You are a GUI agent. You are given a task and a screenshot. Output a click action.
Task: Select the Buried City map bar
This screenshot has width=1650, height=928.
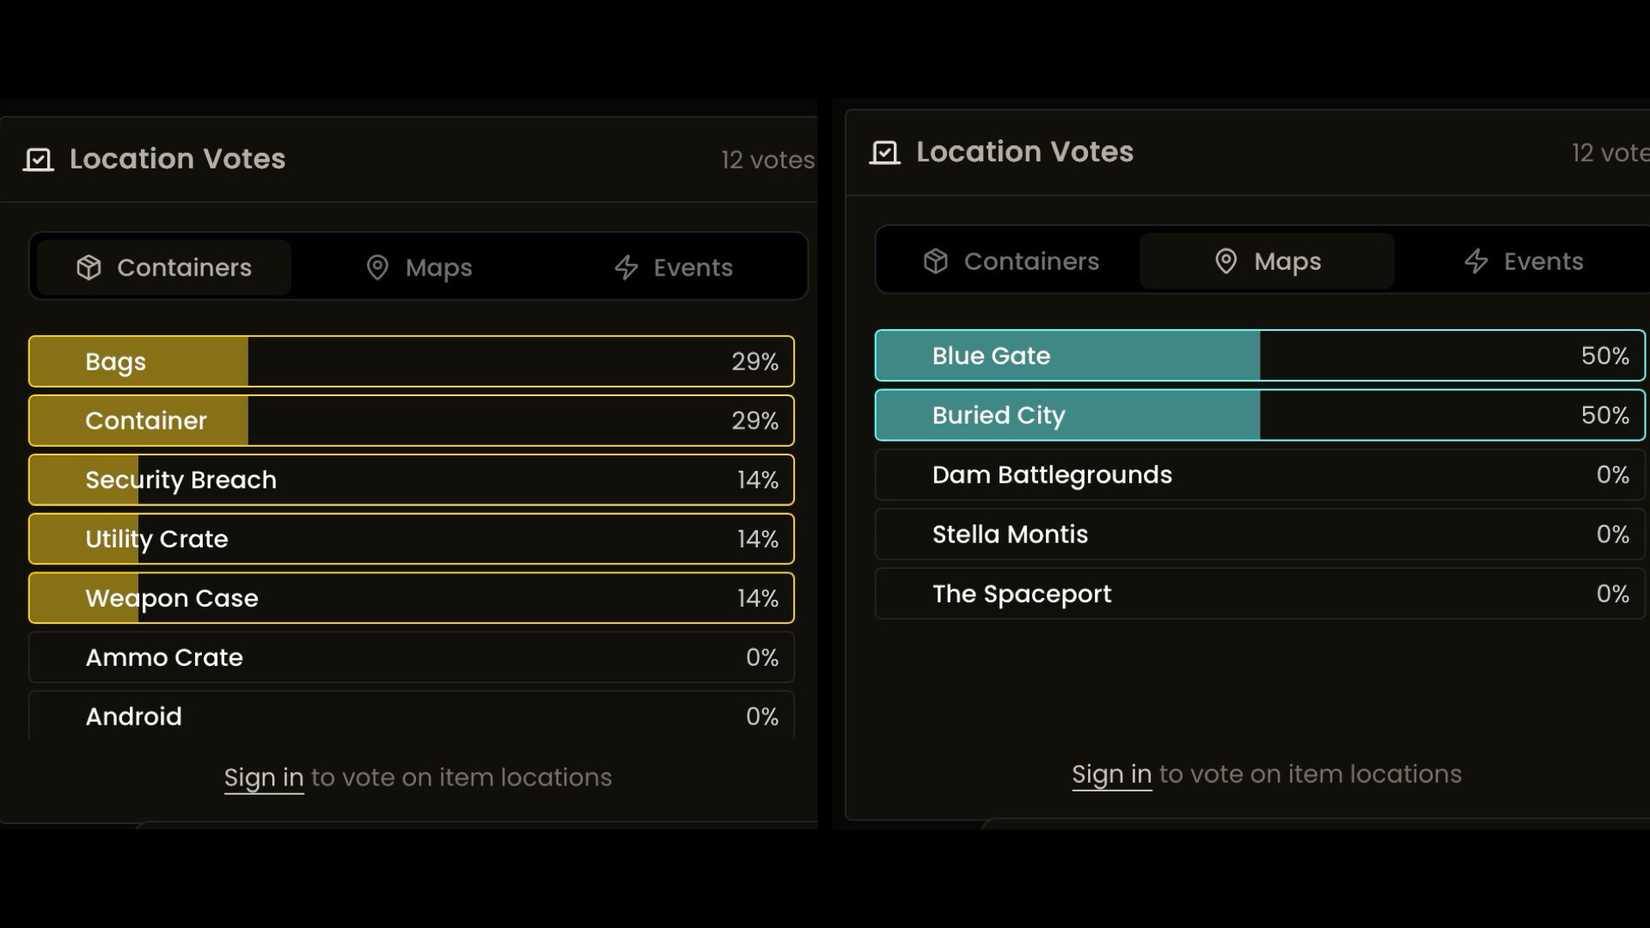click(x=1259, y=416)
